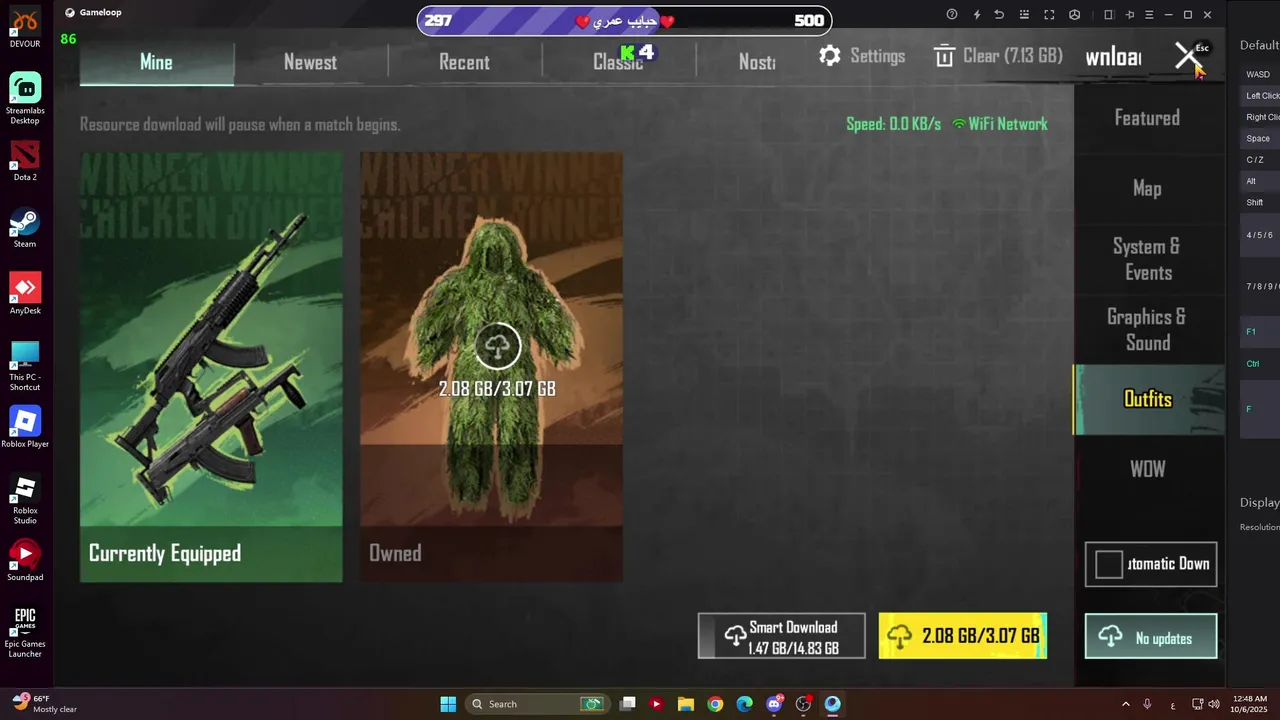1280x720 pixels.
Task: Open volume control in system tray
Action: 1215,704
